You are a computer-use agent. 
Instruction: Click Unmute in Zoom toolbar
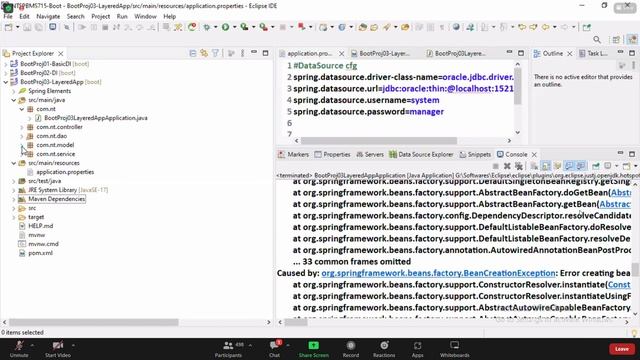19,349
